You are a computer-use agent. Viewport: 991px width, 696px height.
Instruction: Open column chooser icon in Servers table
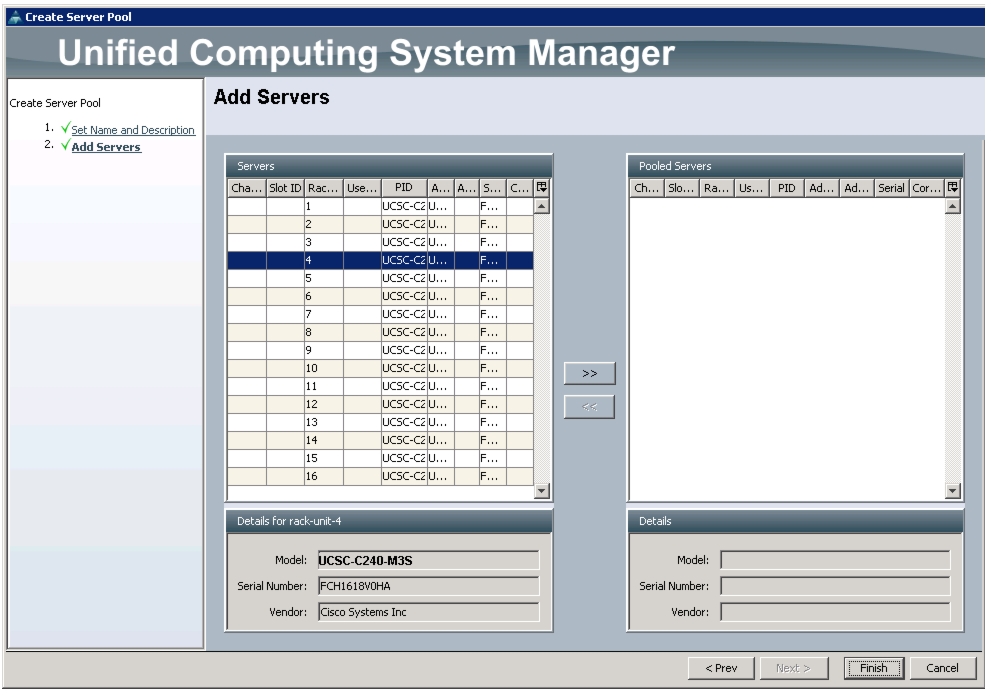tap(542, 188)
